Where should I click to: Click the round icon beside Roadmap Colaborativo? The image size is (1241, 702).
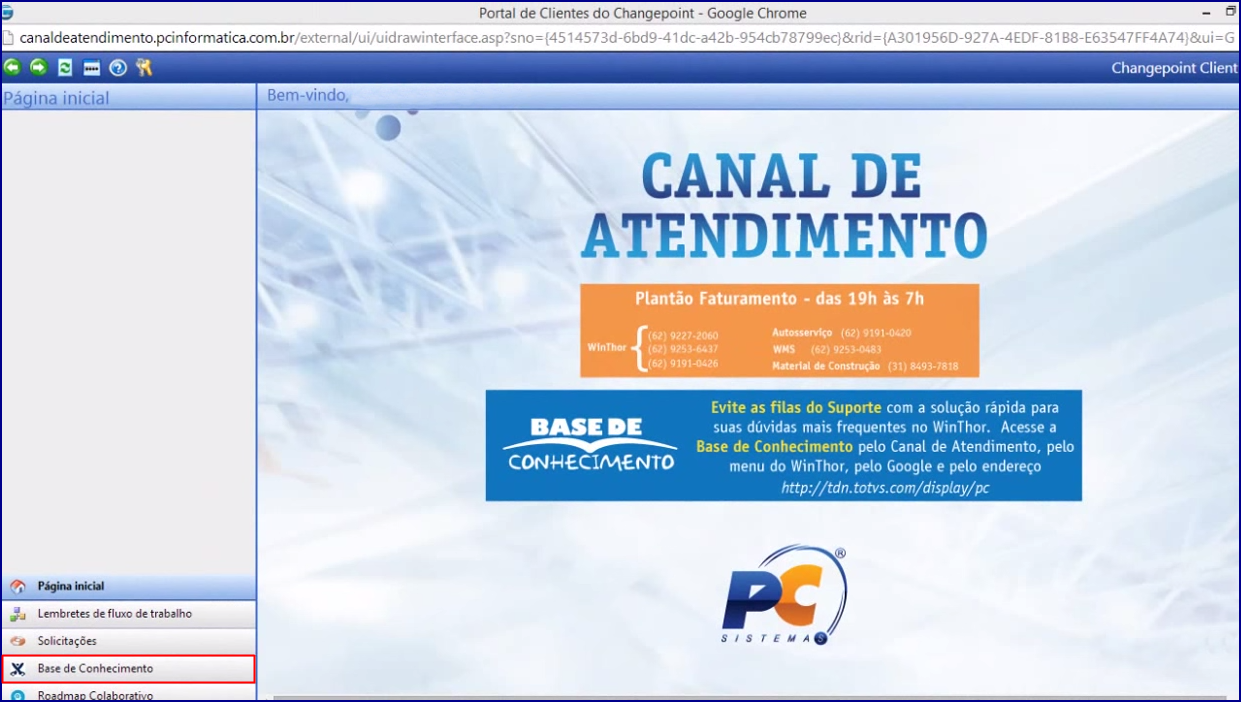pyautogui.click(x=17, y=695)
